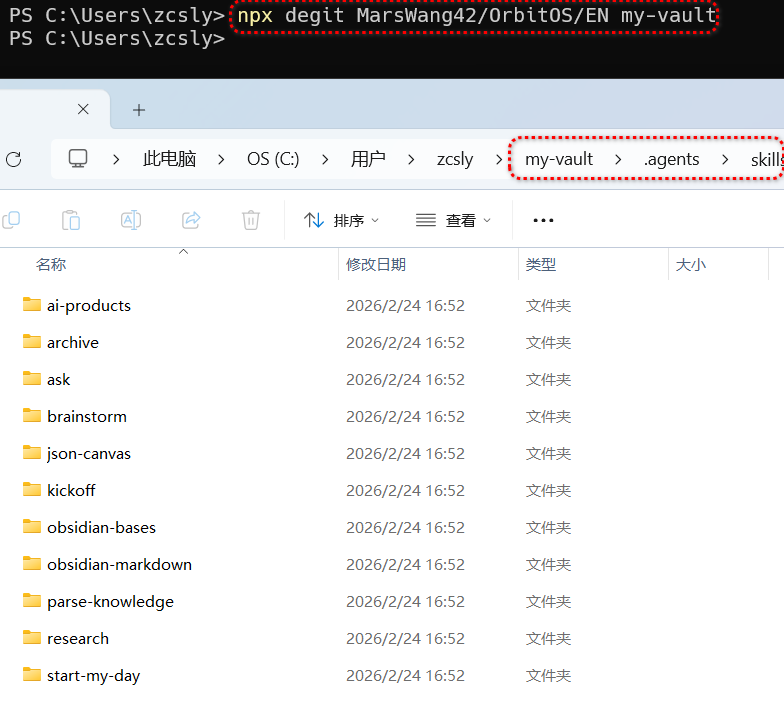Open the 排序 (Sort) dropdown

[342, 220]
